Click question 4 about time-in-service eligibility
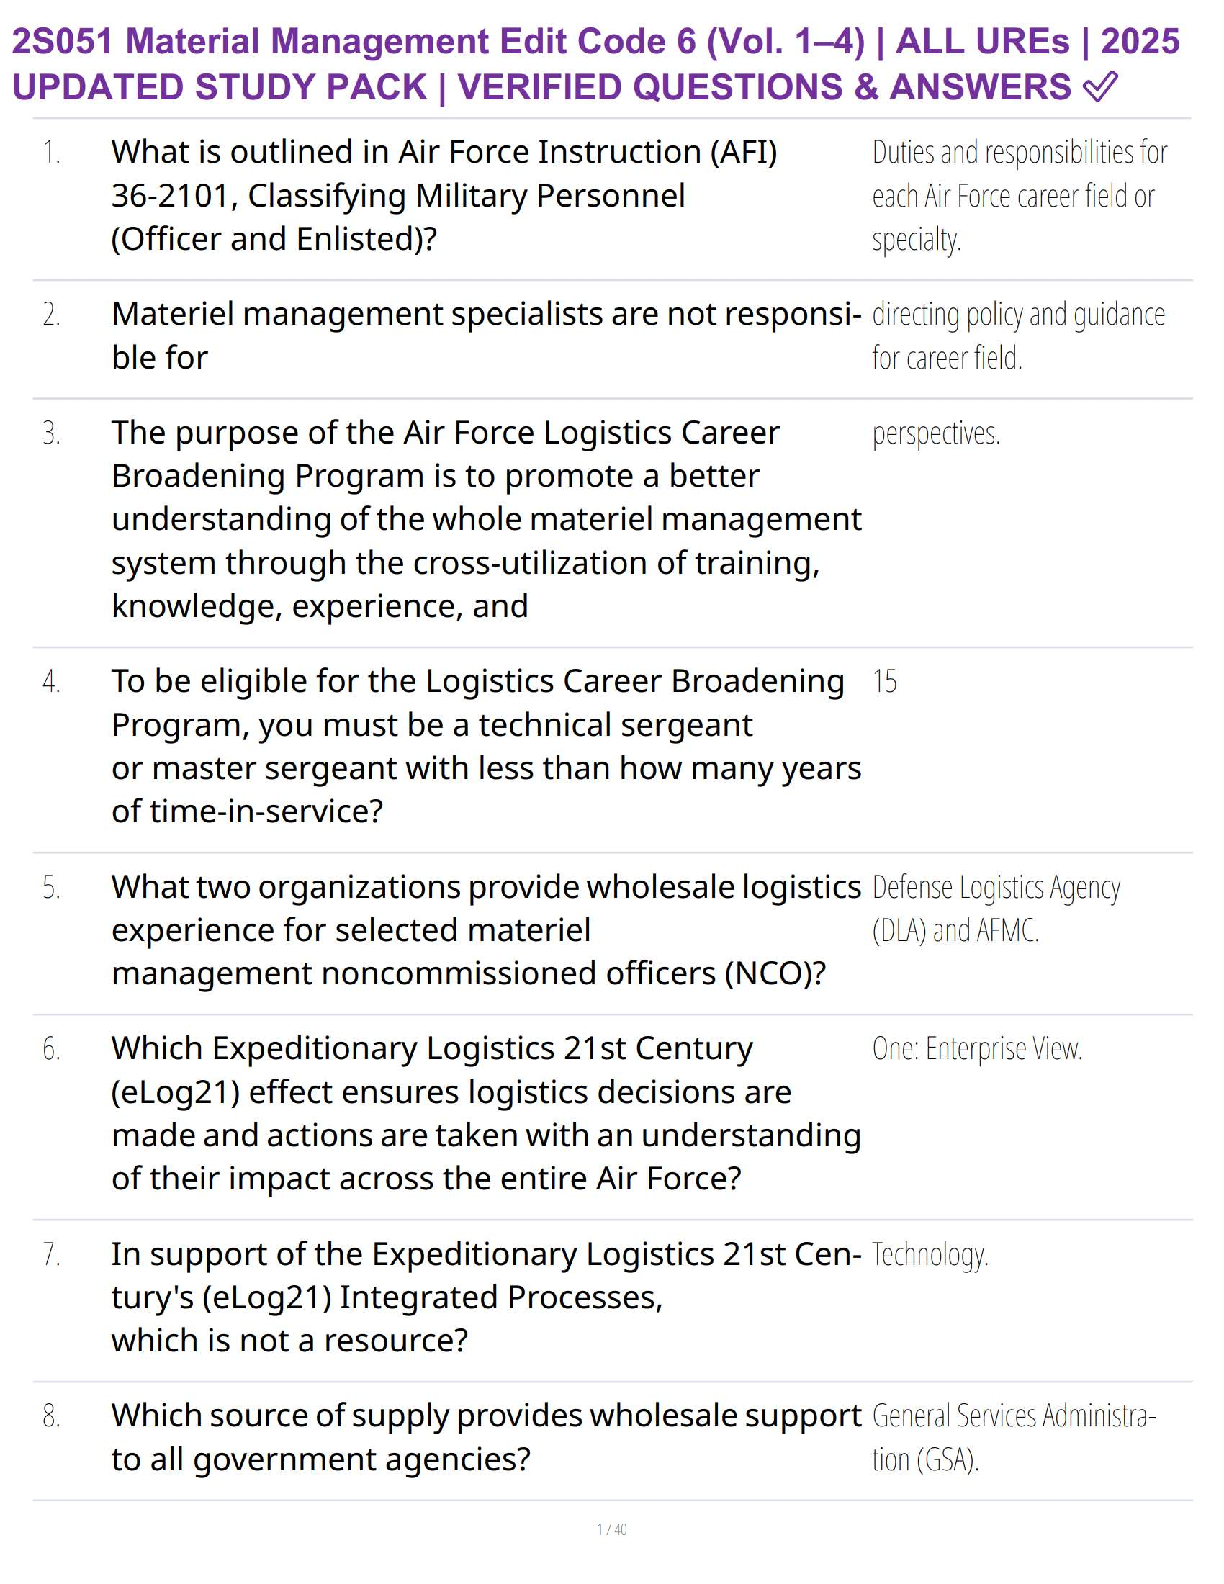Screen dimensions: 1224x1584 486,746
